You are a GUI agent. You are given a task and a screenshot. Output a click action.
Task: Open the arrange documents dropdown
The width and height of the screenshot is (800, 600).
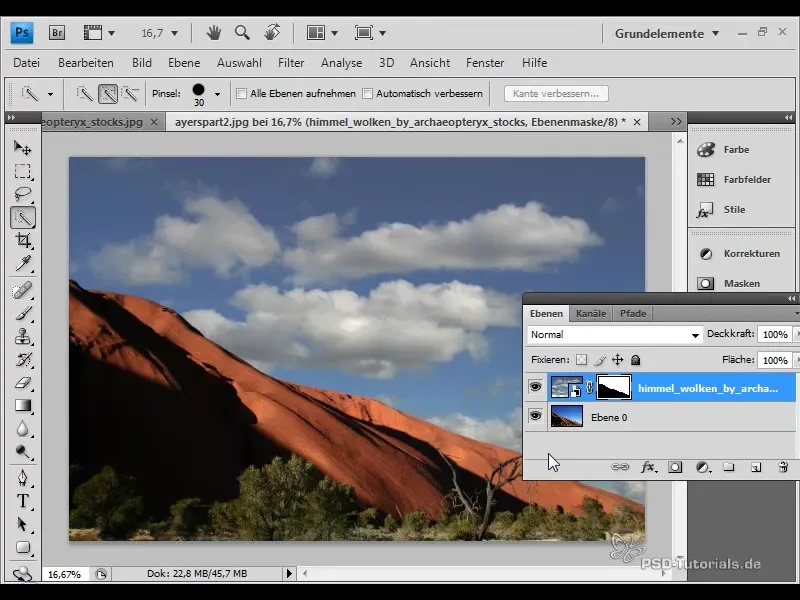coord(334,33)
